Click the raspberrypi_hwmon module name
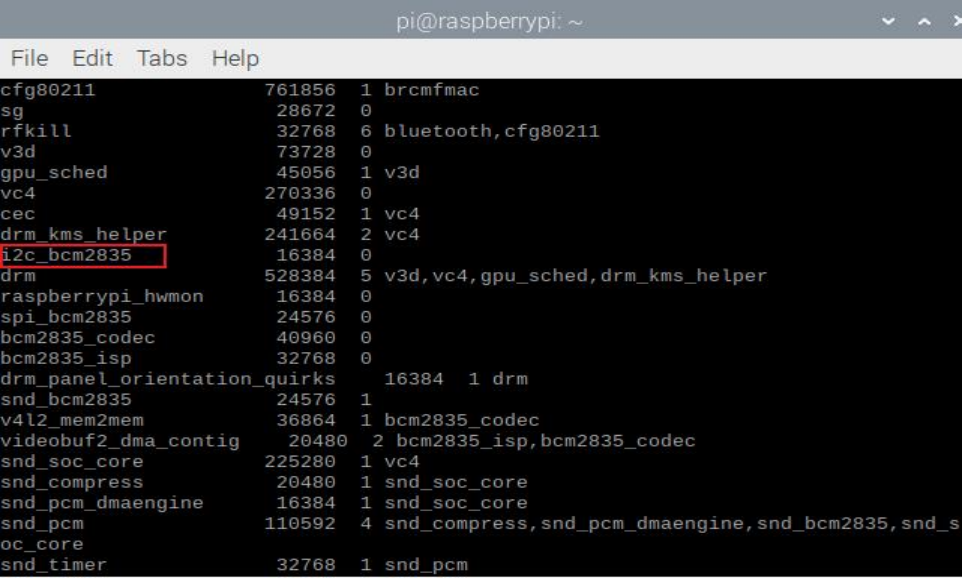The image size is (962, 578). tap(102, 296)
